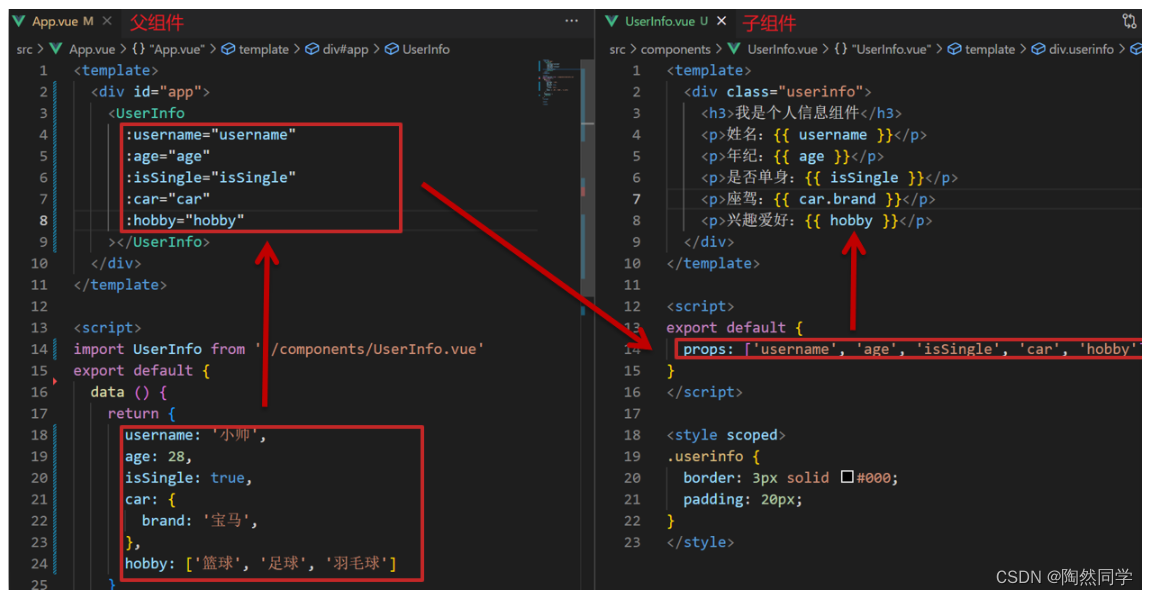The image size is (1149, 596).
Task: Click the h3 我是个人信息组件 line
Action: [801, 113]
